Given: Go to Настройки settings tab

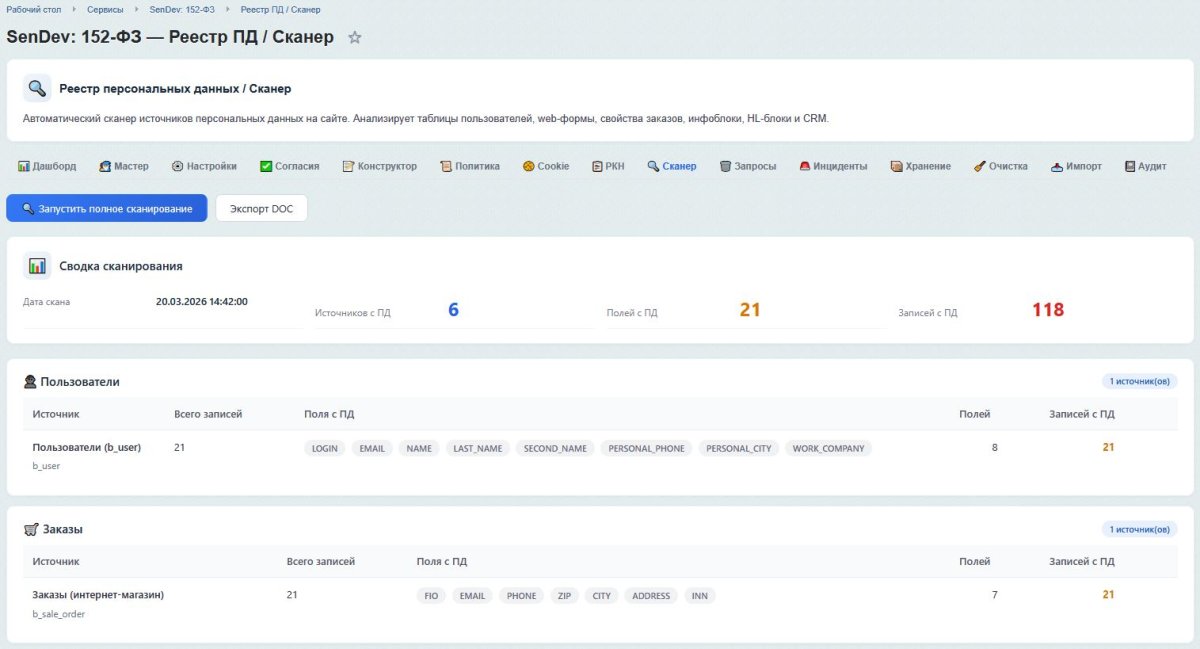Looking at the screenshot, I should click(x=204, y=166).
